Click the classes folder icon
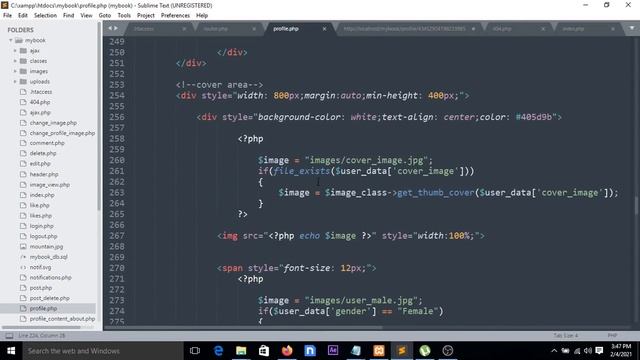 [23, 61]
